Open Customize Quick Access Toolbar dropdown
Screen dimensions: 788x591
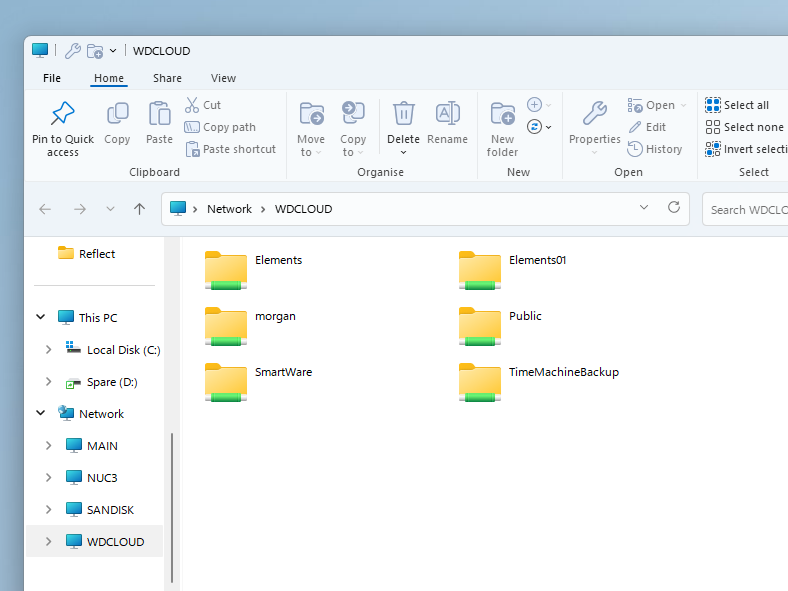113,51
